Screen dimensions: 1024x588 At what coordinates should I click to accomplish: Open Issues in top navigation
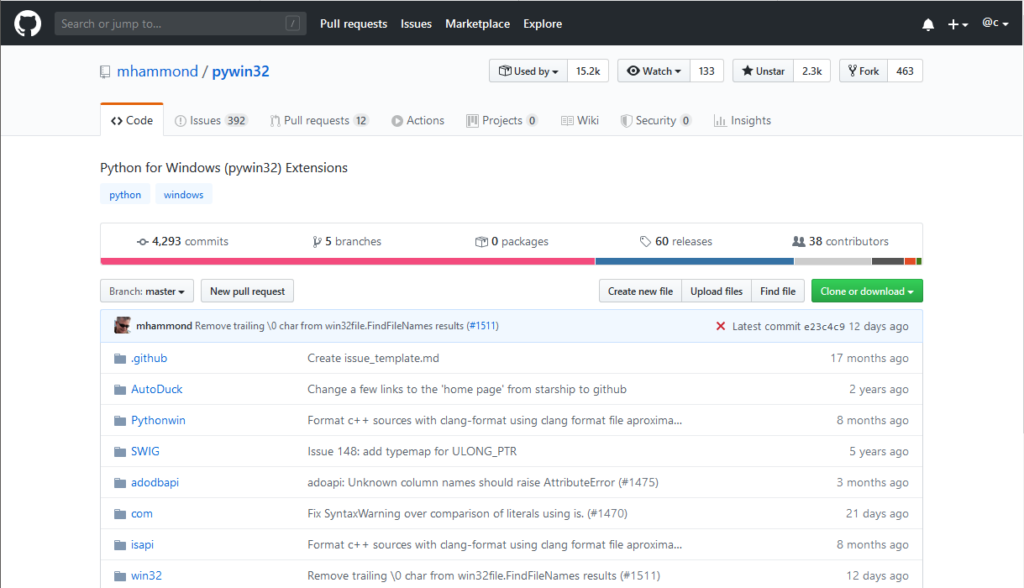pyautogui.click(x=416, y=24)
